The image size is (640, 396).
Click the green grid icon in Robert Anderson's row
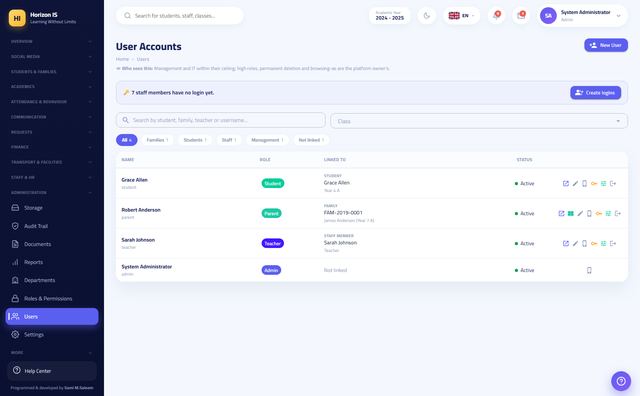[571, 214]
